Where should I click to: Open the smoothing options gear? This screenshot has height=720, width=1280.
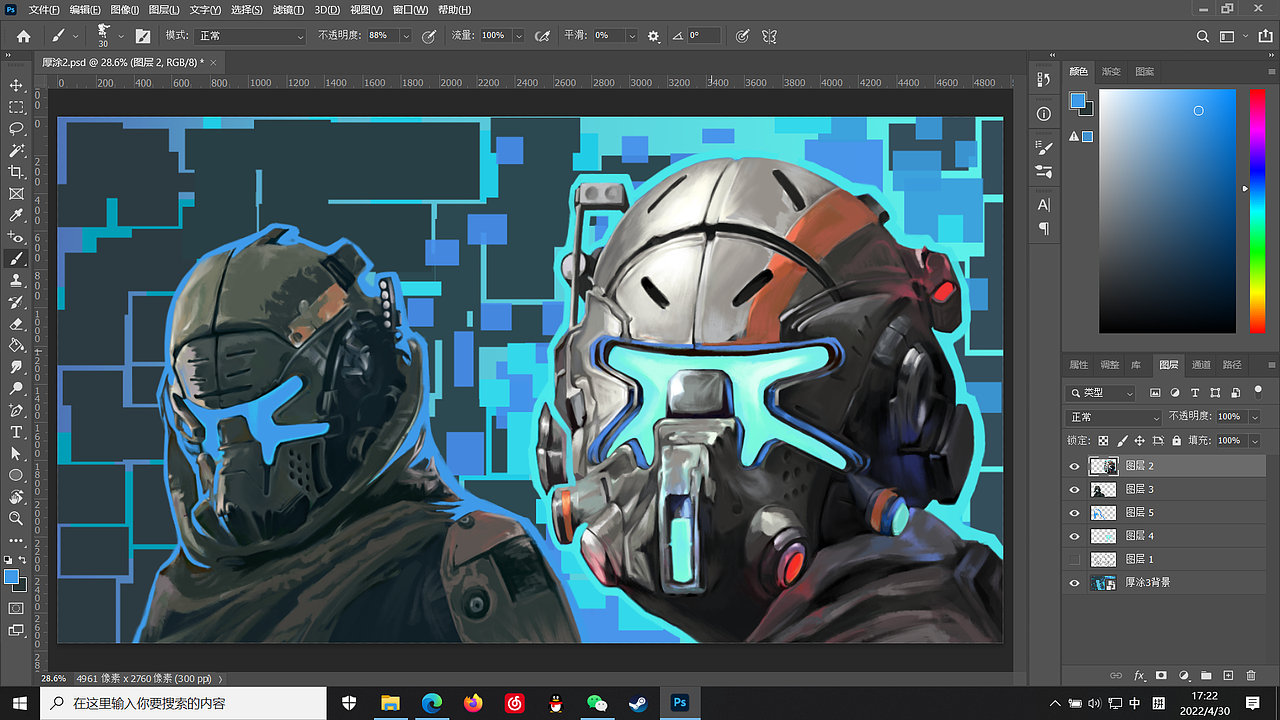[x=654, y=36]
